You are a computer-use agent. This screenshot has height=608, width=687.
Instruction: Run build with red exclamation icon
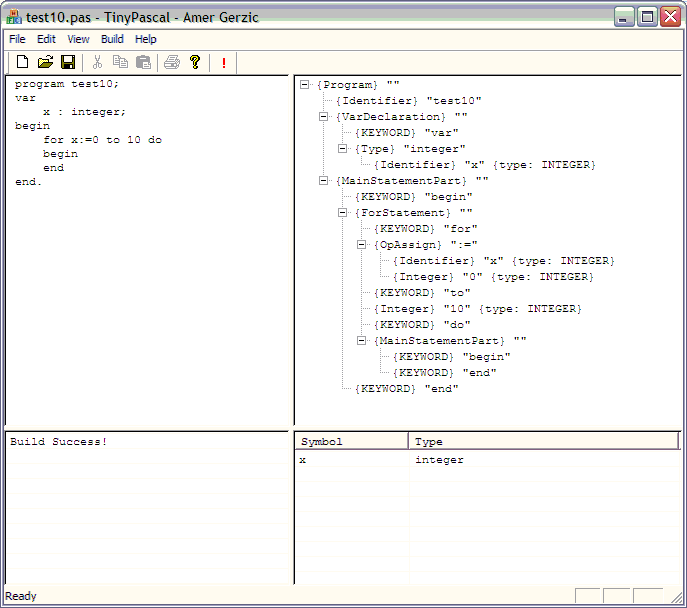224,63
